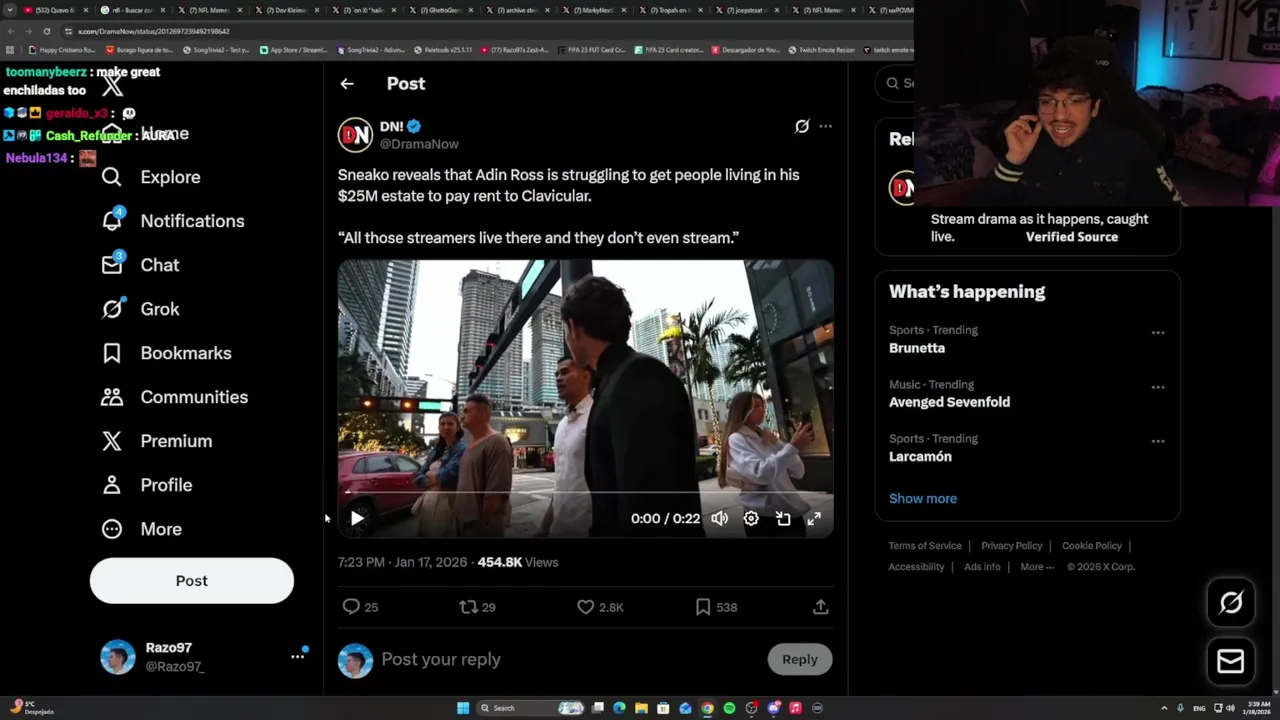Screen dimensions: 1280x720
Task: Open Communities page
Action: [174, 397]
